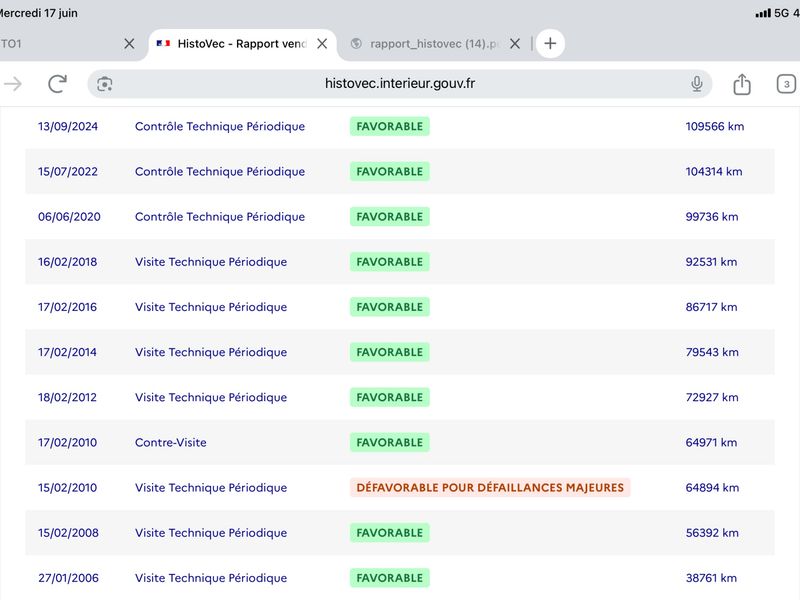Tap the microphone icon in the address bar

[x=696, y=84]
